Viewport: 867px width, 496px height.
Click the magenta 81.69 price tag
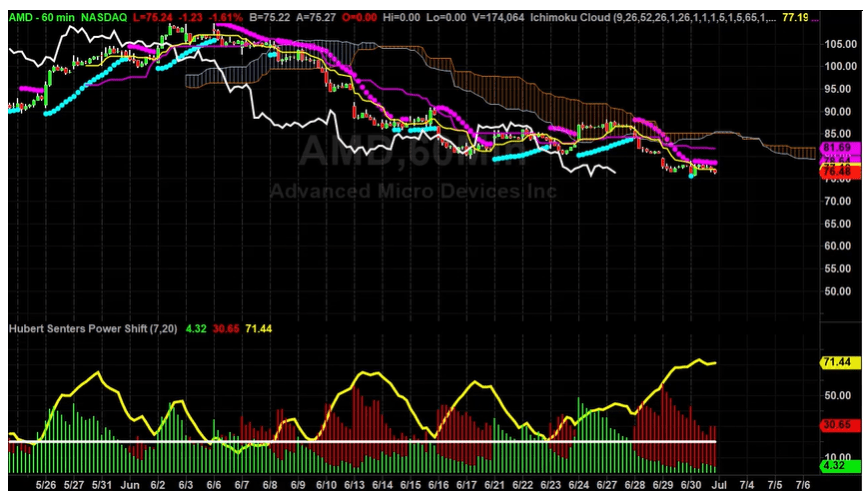tap(839, 148)
